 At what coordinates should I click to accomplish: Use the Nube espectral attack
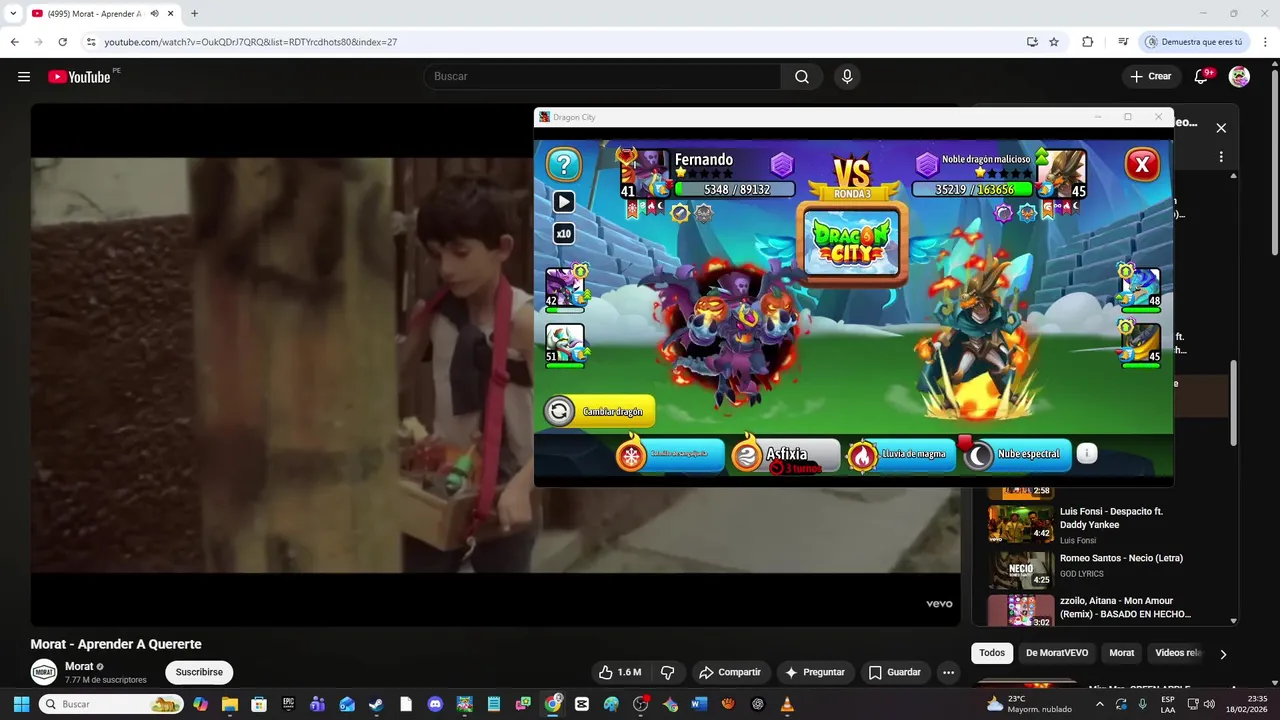1018,455
